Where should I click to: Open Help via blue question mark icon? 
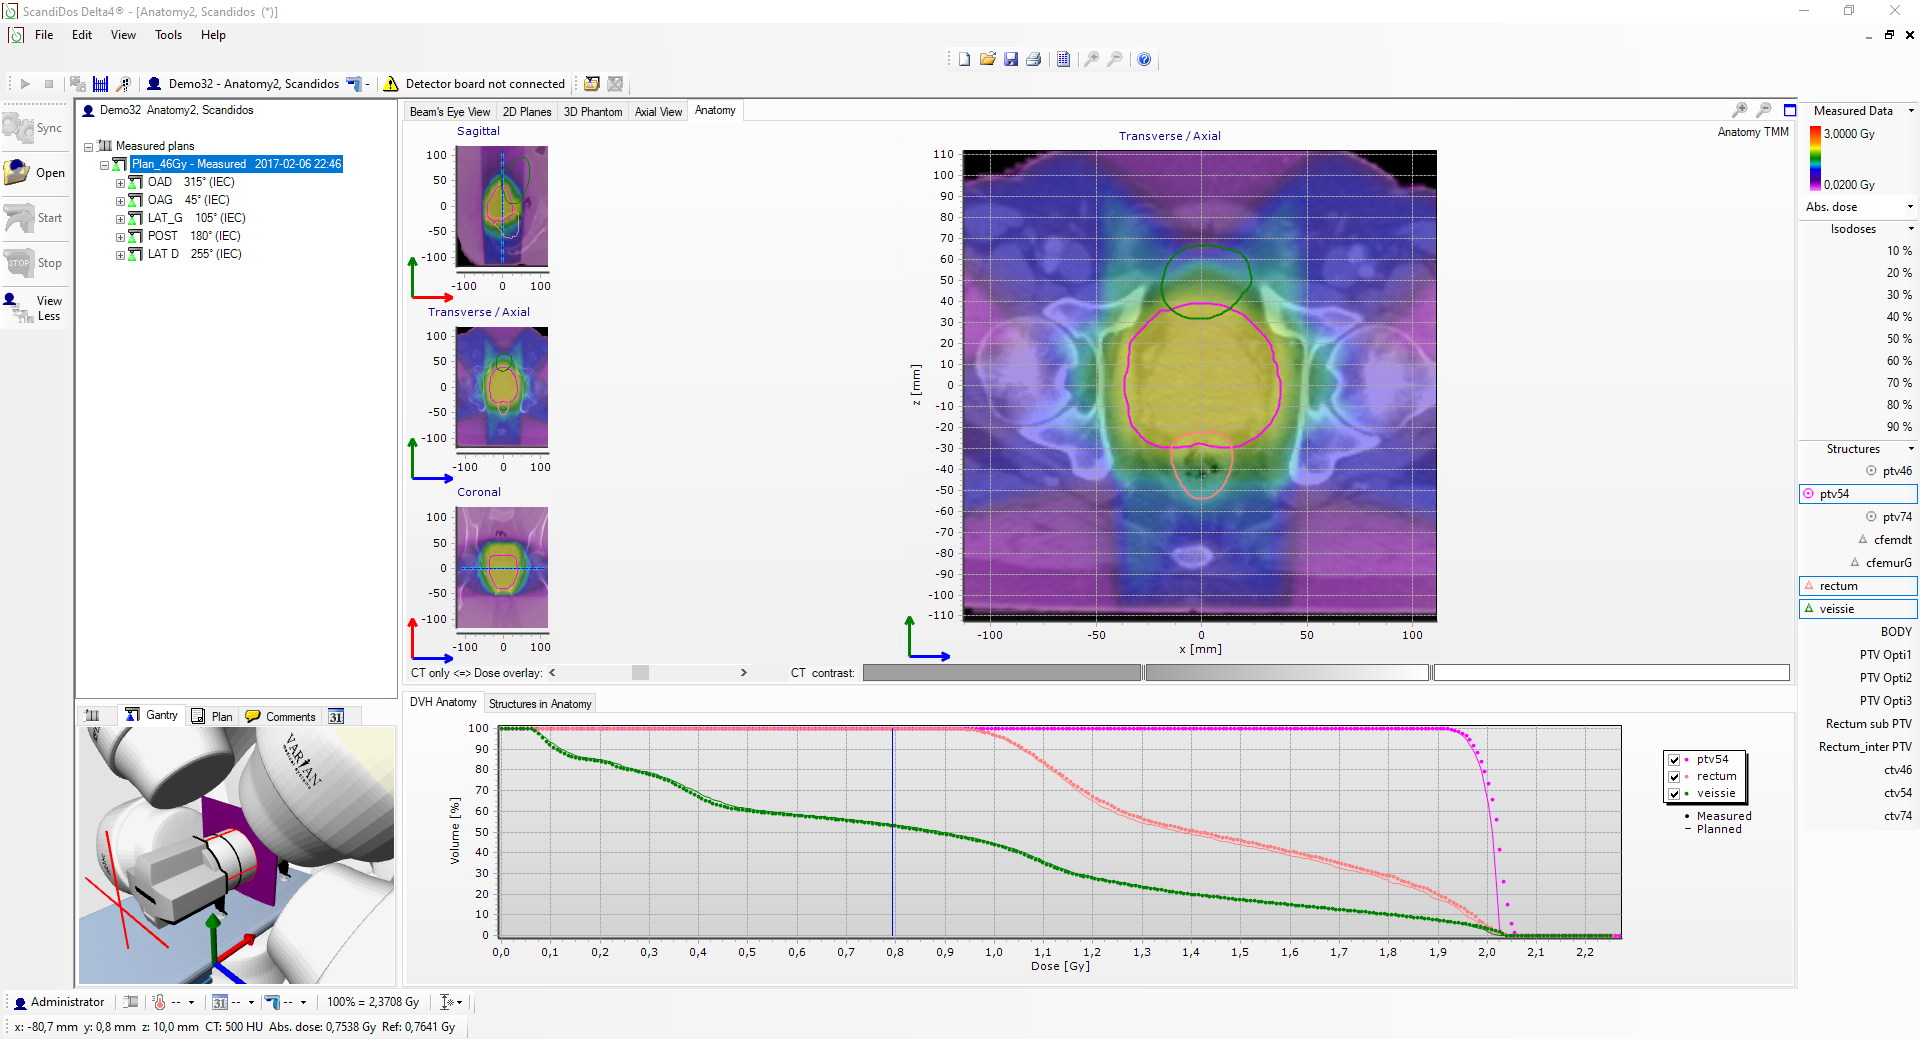pos(1144,60)
